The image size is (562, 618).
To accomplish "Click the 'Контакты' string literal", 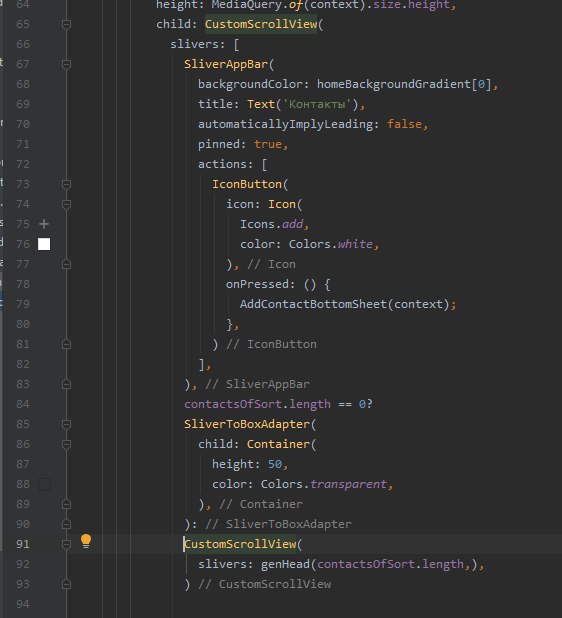I will [x=317, y=104].
